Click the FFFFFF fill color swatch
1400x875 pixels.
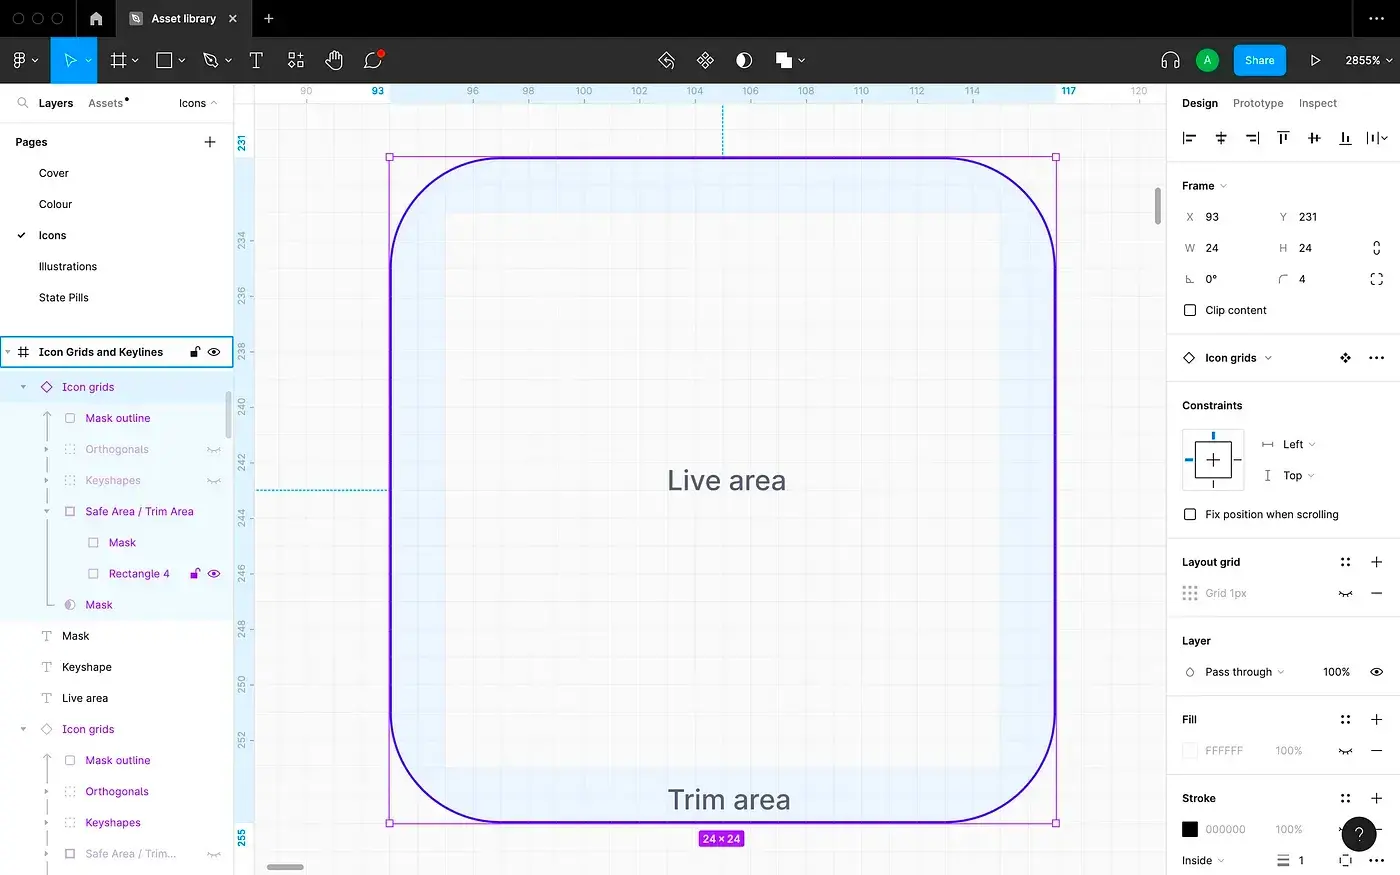pyautogui.click(x=1190, y=751)
